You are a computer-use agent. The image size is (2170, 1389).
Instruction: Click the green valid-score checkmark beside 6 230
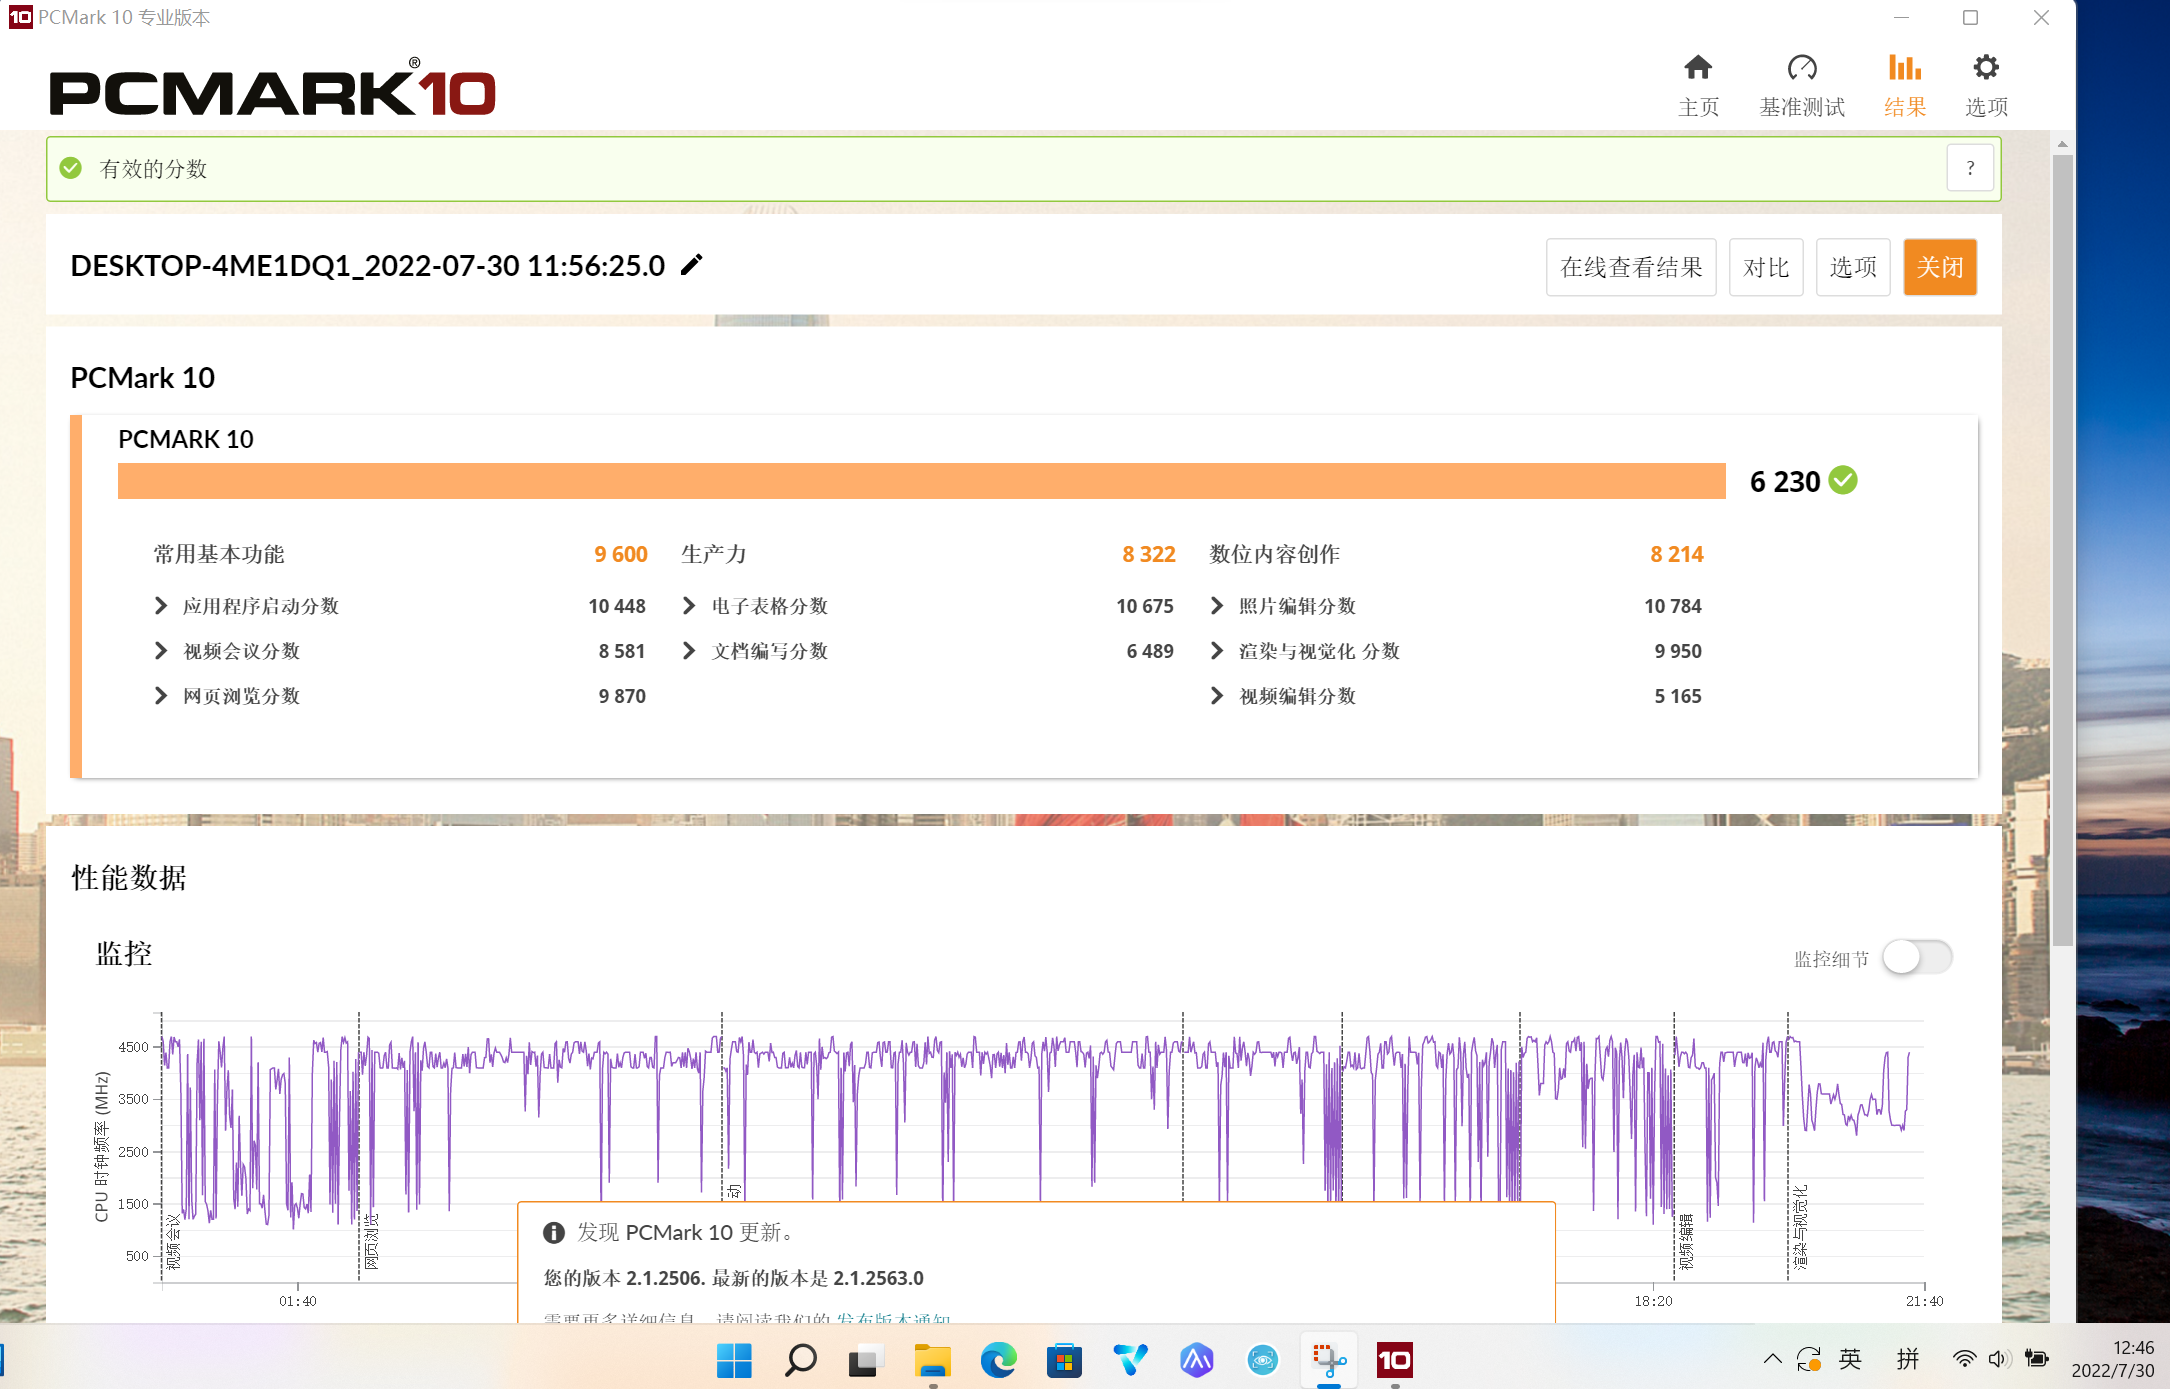(1843, 481)
